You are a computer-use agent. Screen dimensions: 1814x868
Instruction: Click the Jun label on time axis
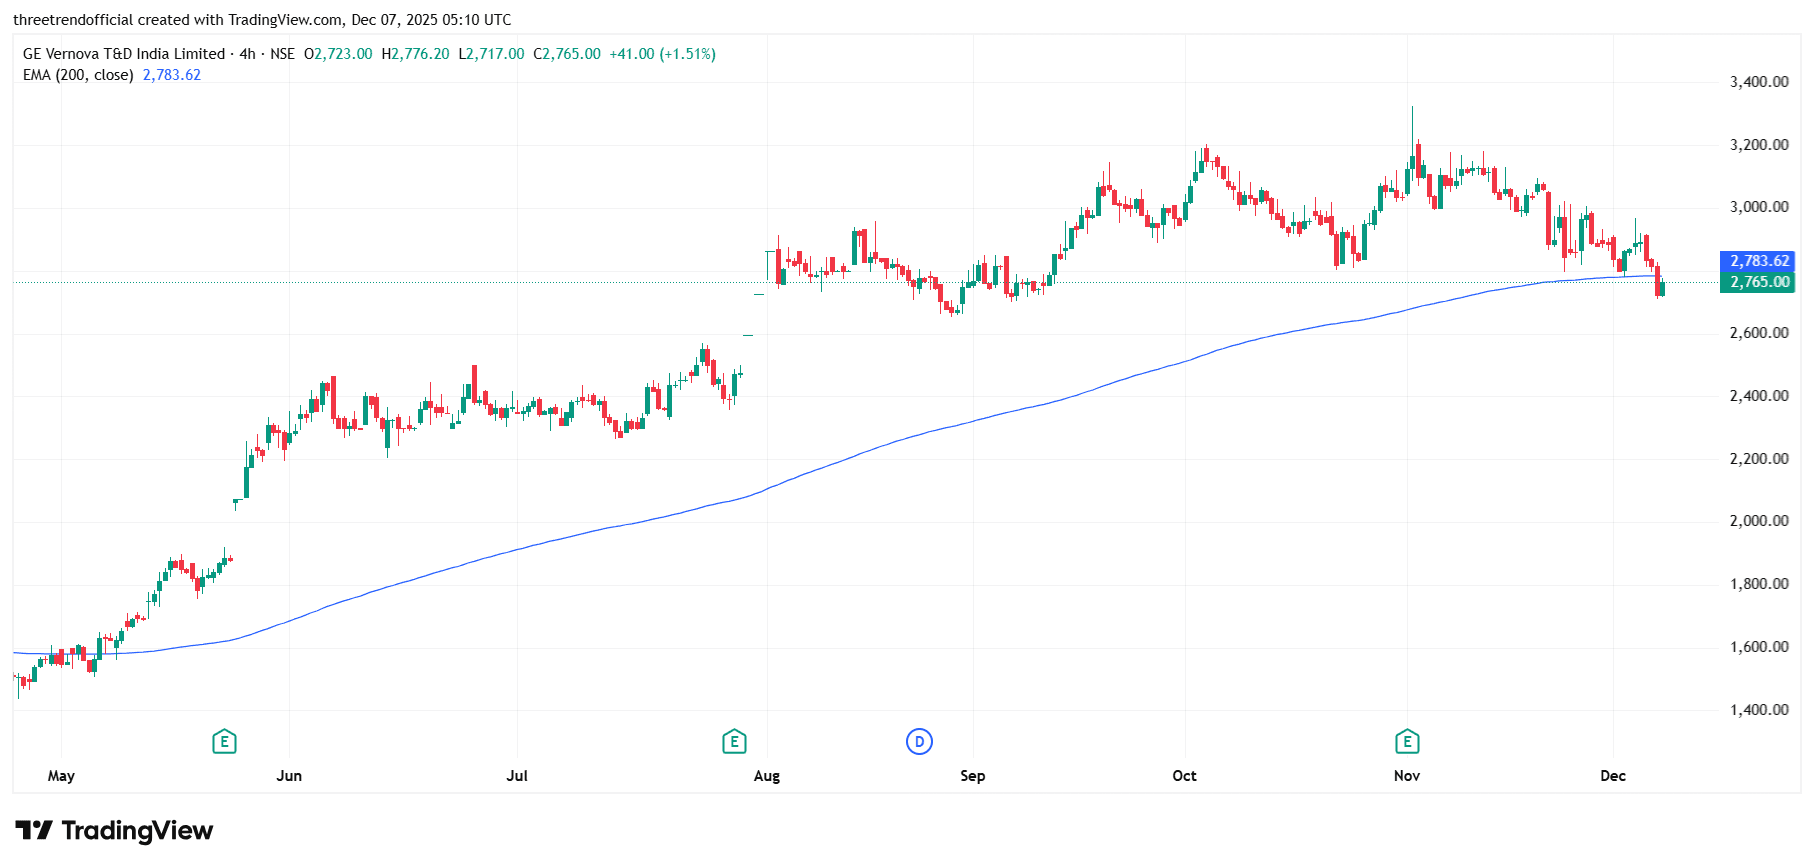289,776
